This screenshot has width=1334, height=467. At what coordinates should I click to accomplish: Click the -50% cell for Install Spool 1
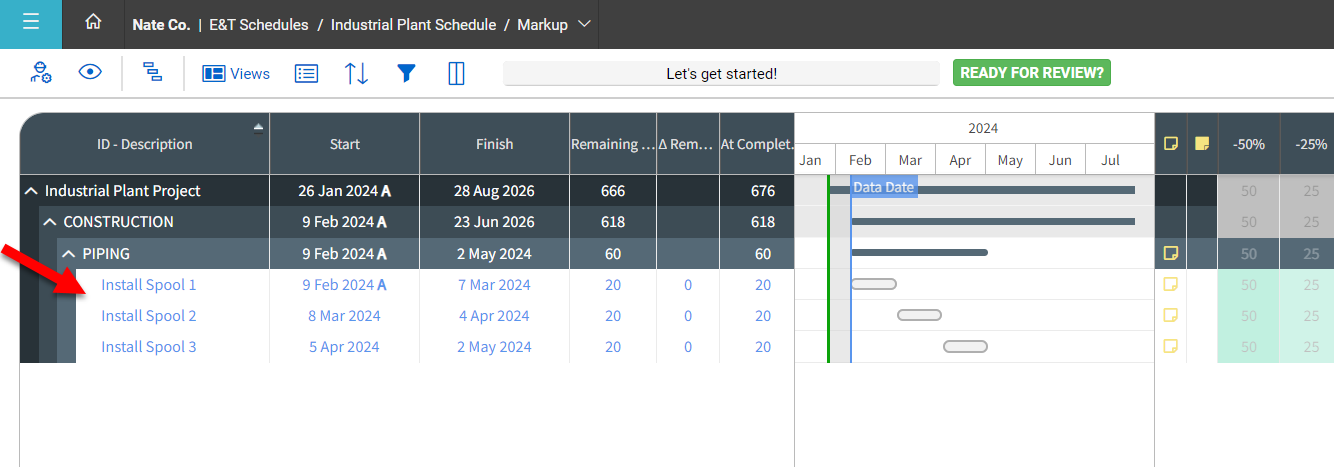pyautogui.click(x=1248, y=285)
